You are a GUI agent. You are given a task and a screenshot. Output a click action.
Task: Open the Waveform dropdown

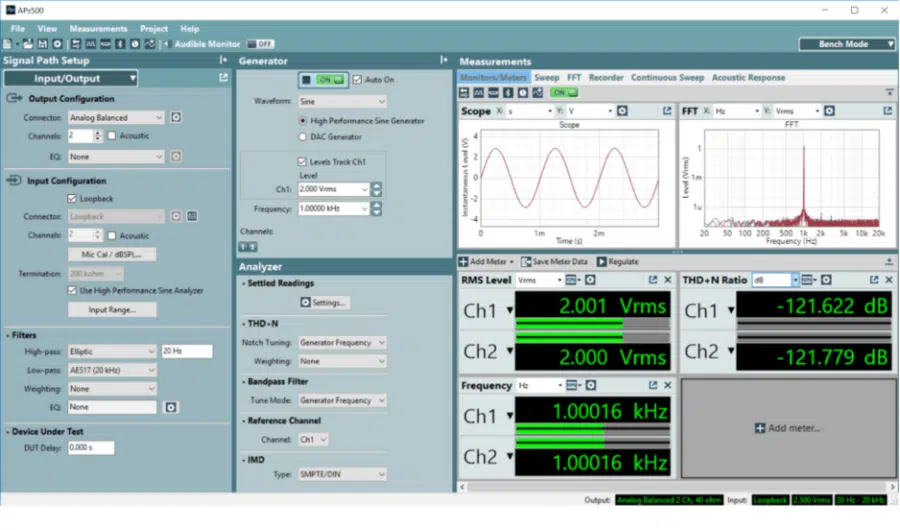click(x=342, y=101)
